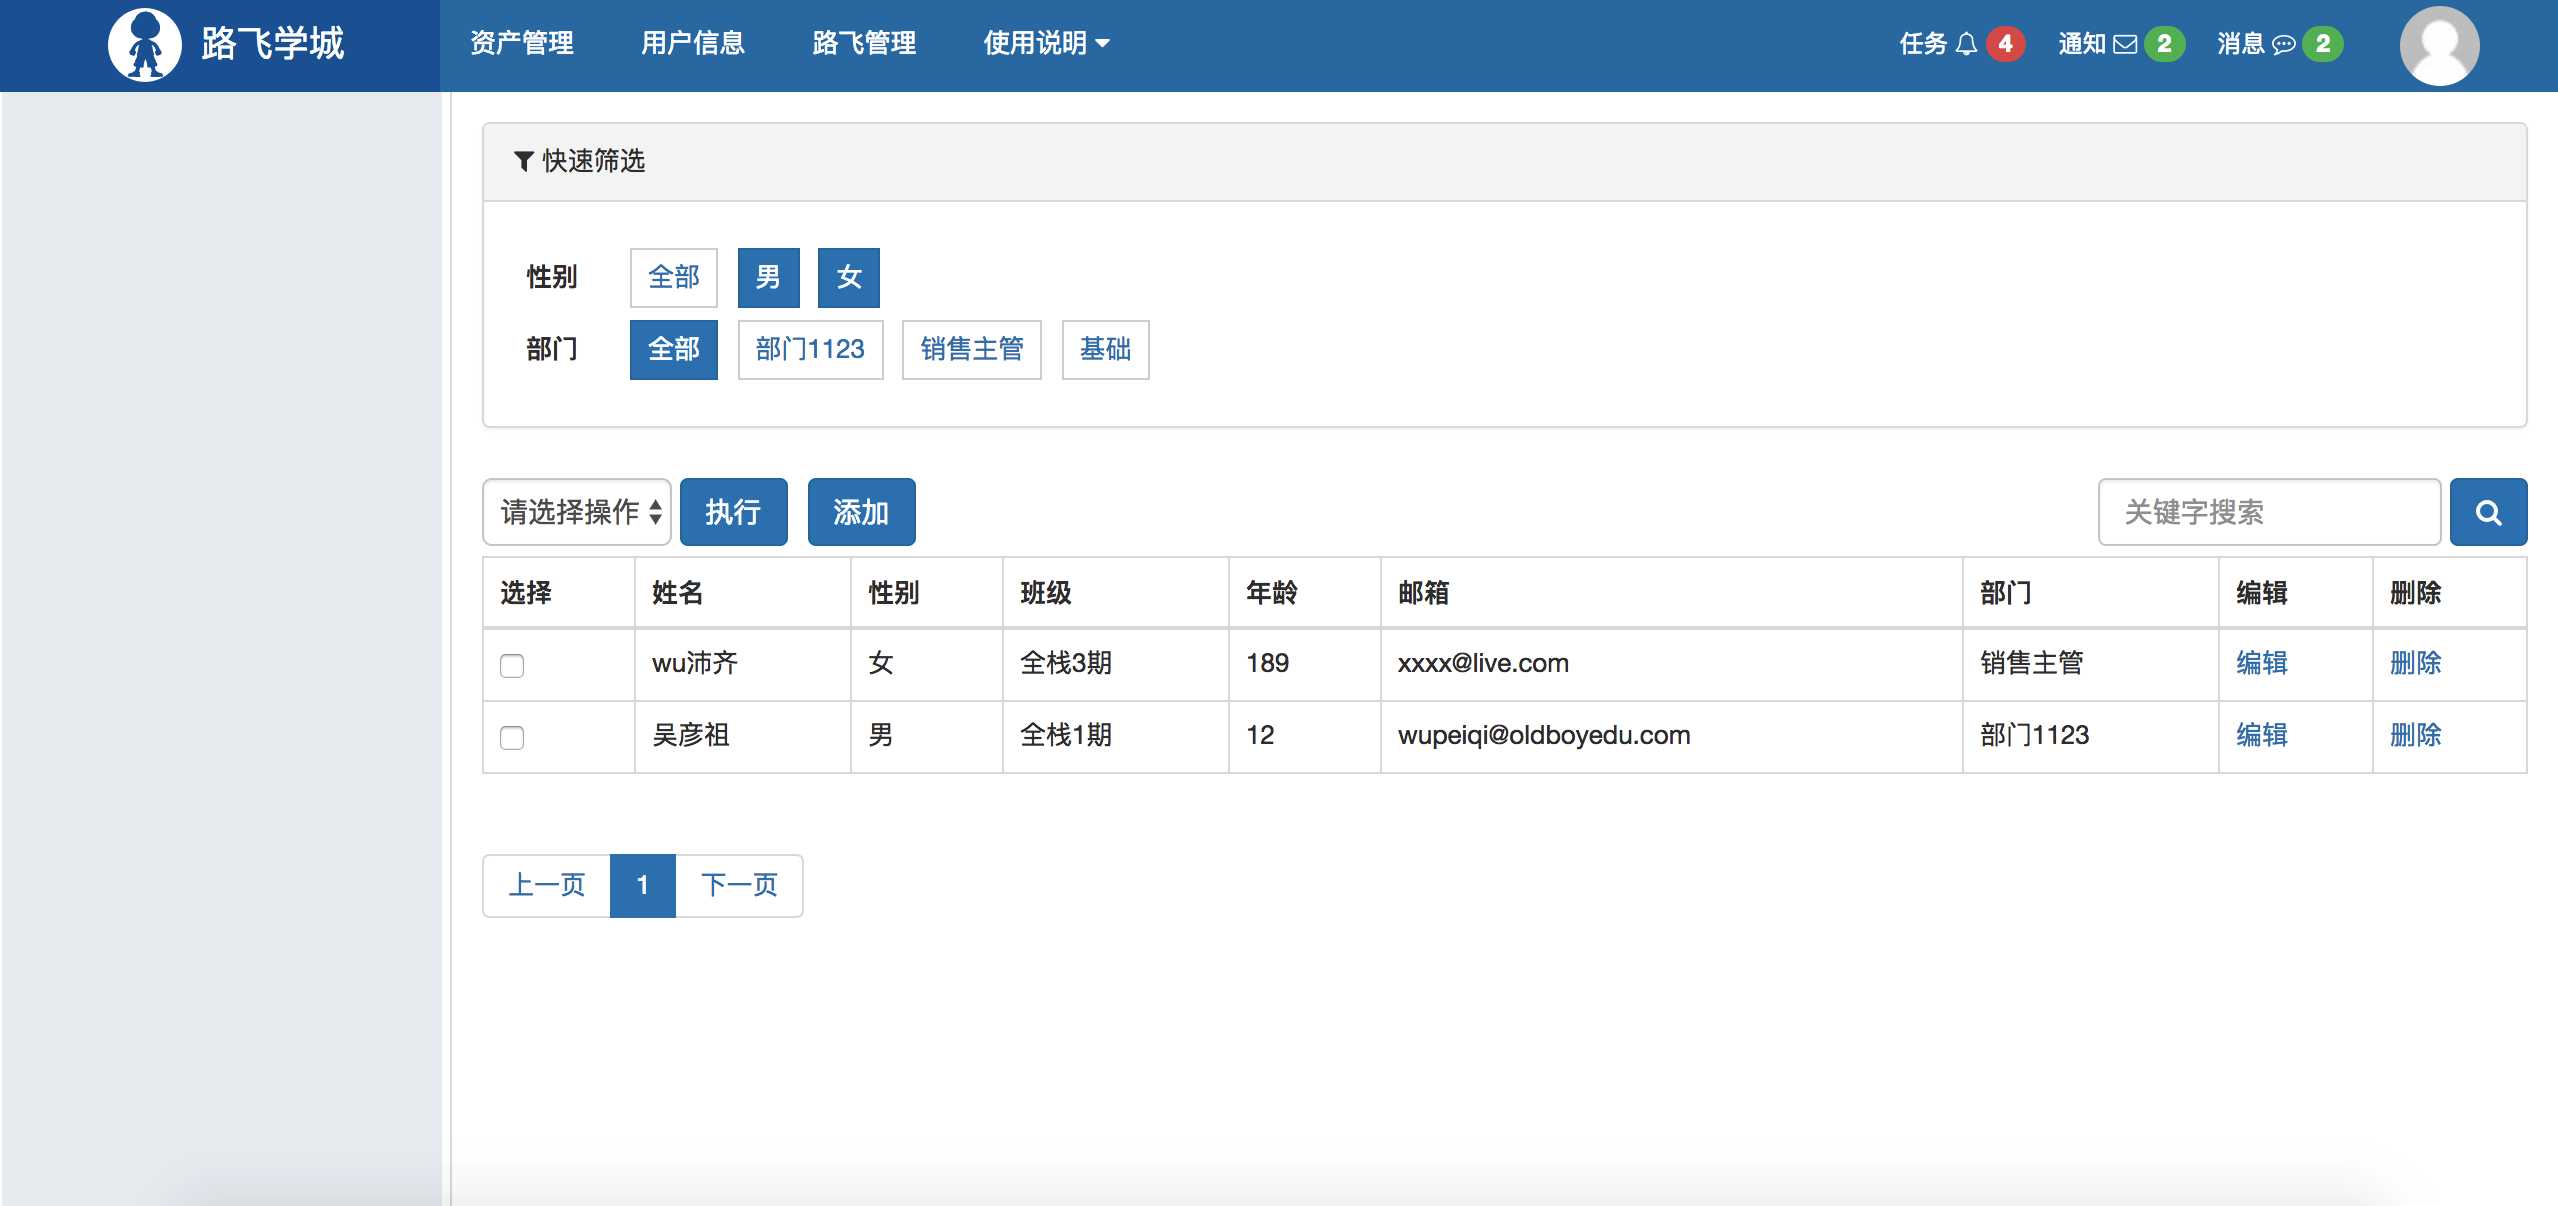
Task: Click the 任务 label in navbar
Action: [x=1923, y=44]
